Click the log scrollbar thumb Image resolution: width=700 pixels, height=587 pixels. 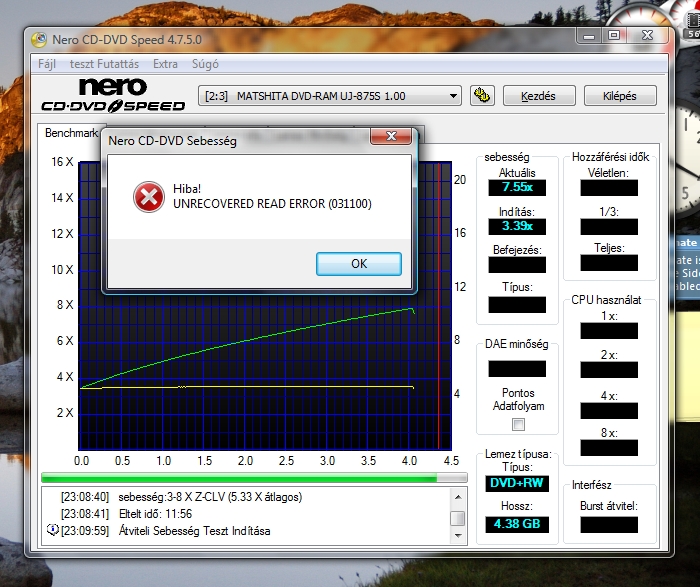458,519
